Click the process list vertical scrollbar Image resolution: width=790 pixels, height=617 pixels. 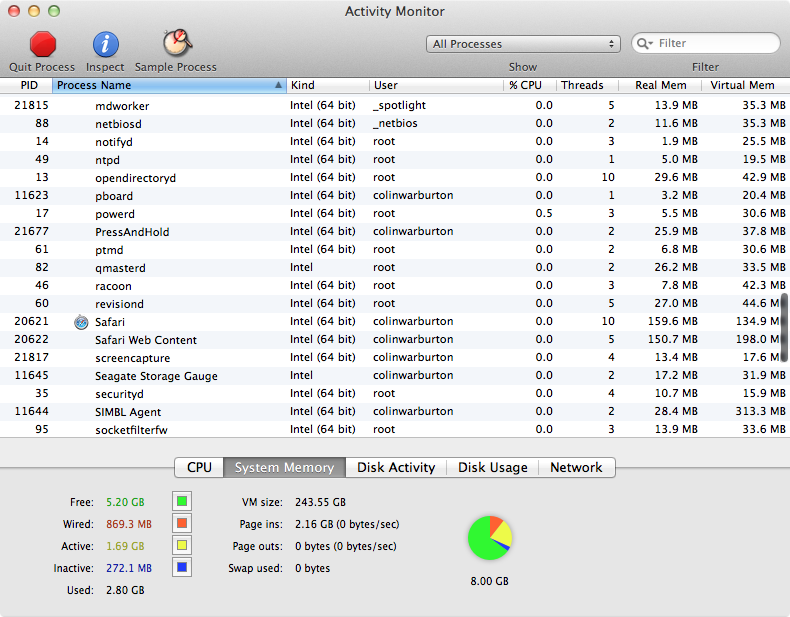[x=784, y=327]
